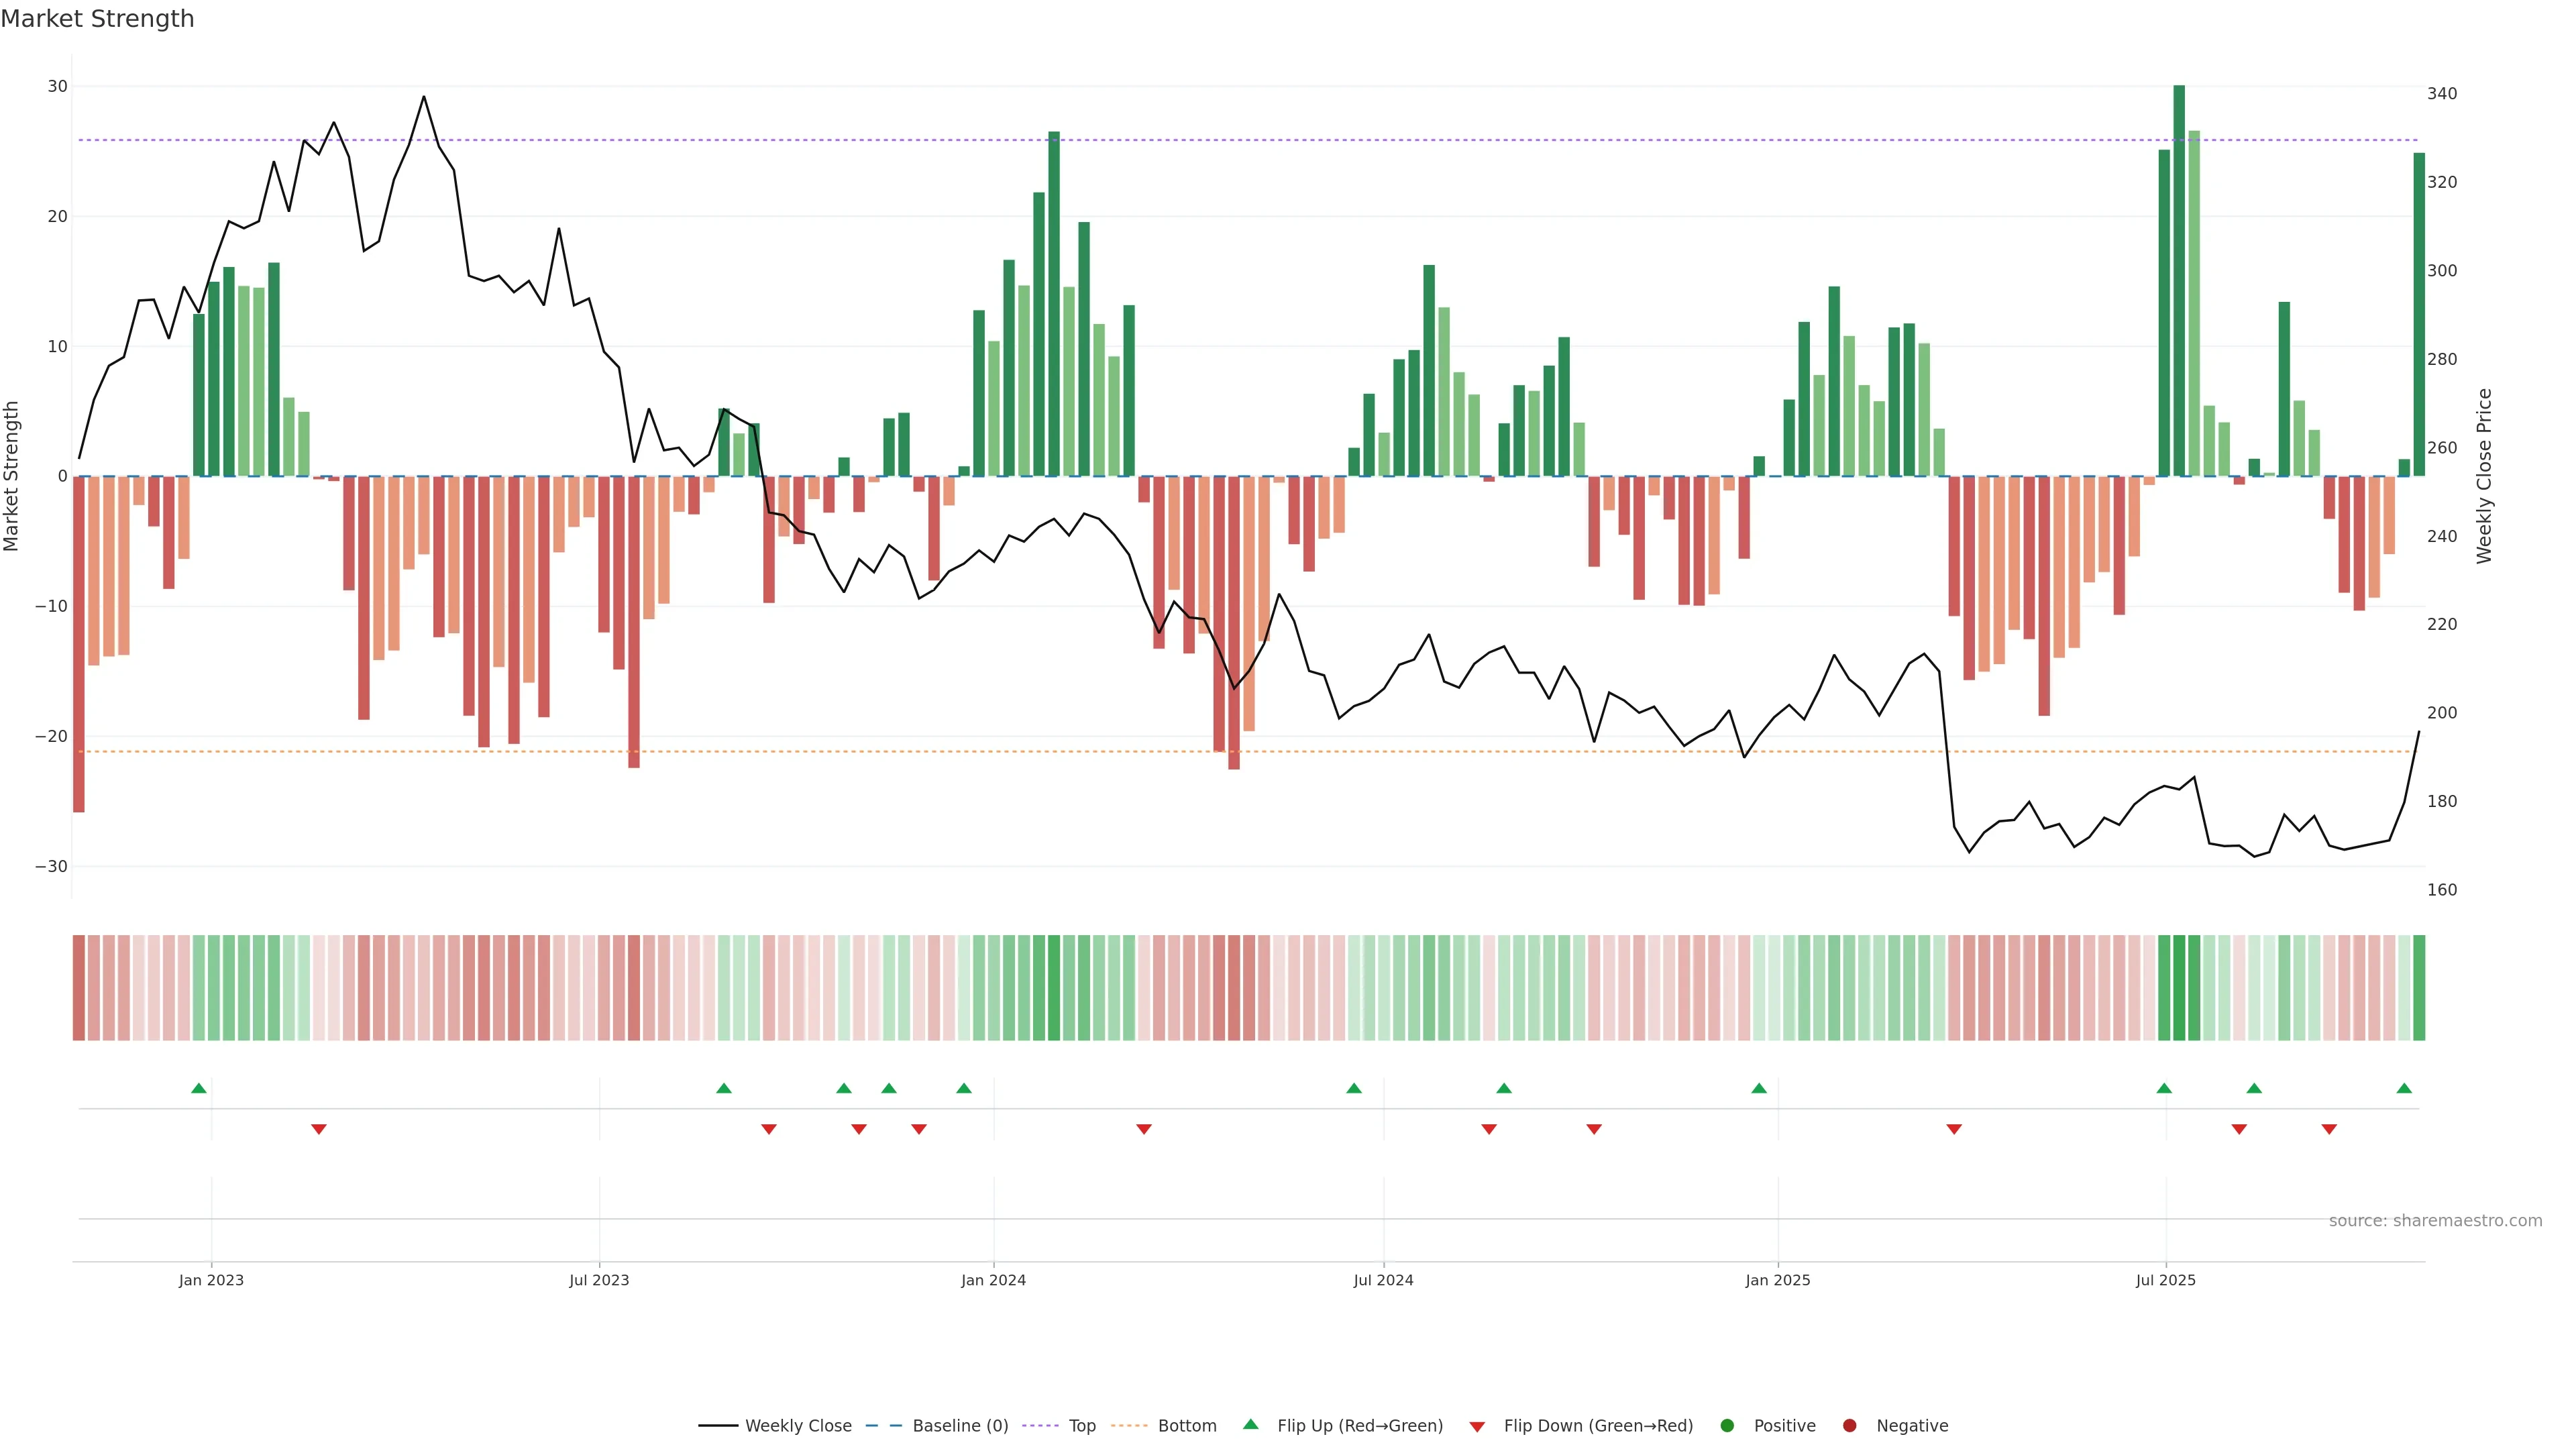Click the tallest green bar reaching 30
The height and width of the screenshot is (1449, 2576).
pos(2179,280)
